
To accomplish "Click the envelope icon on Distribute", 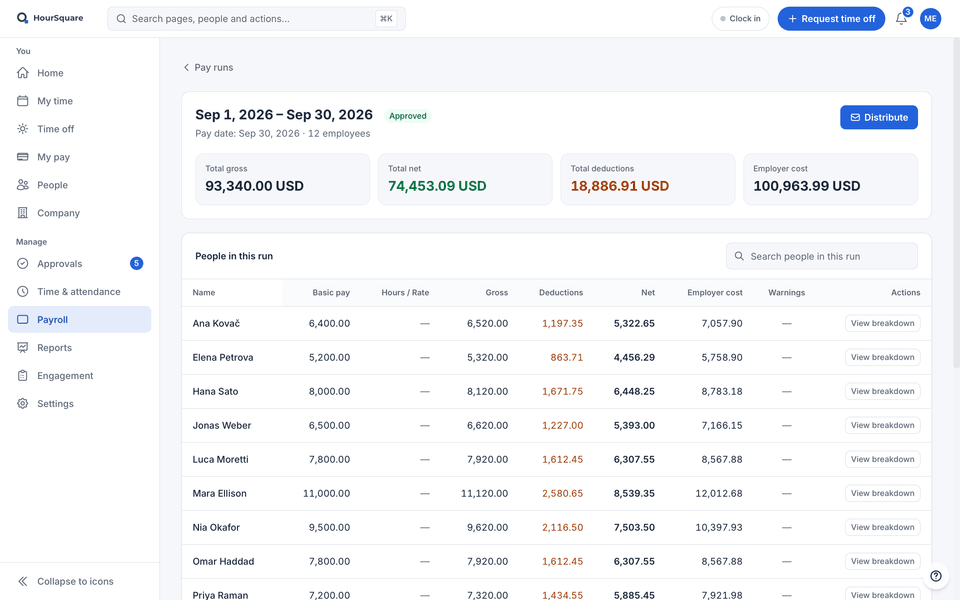I will [x=855, y=118].
